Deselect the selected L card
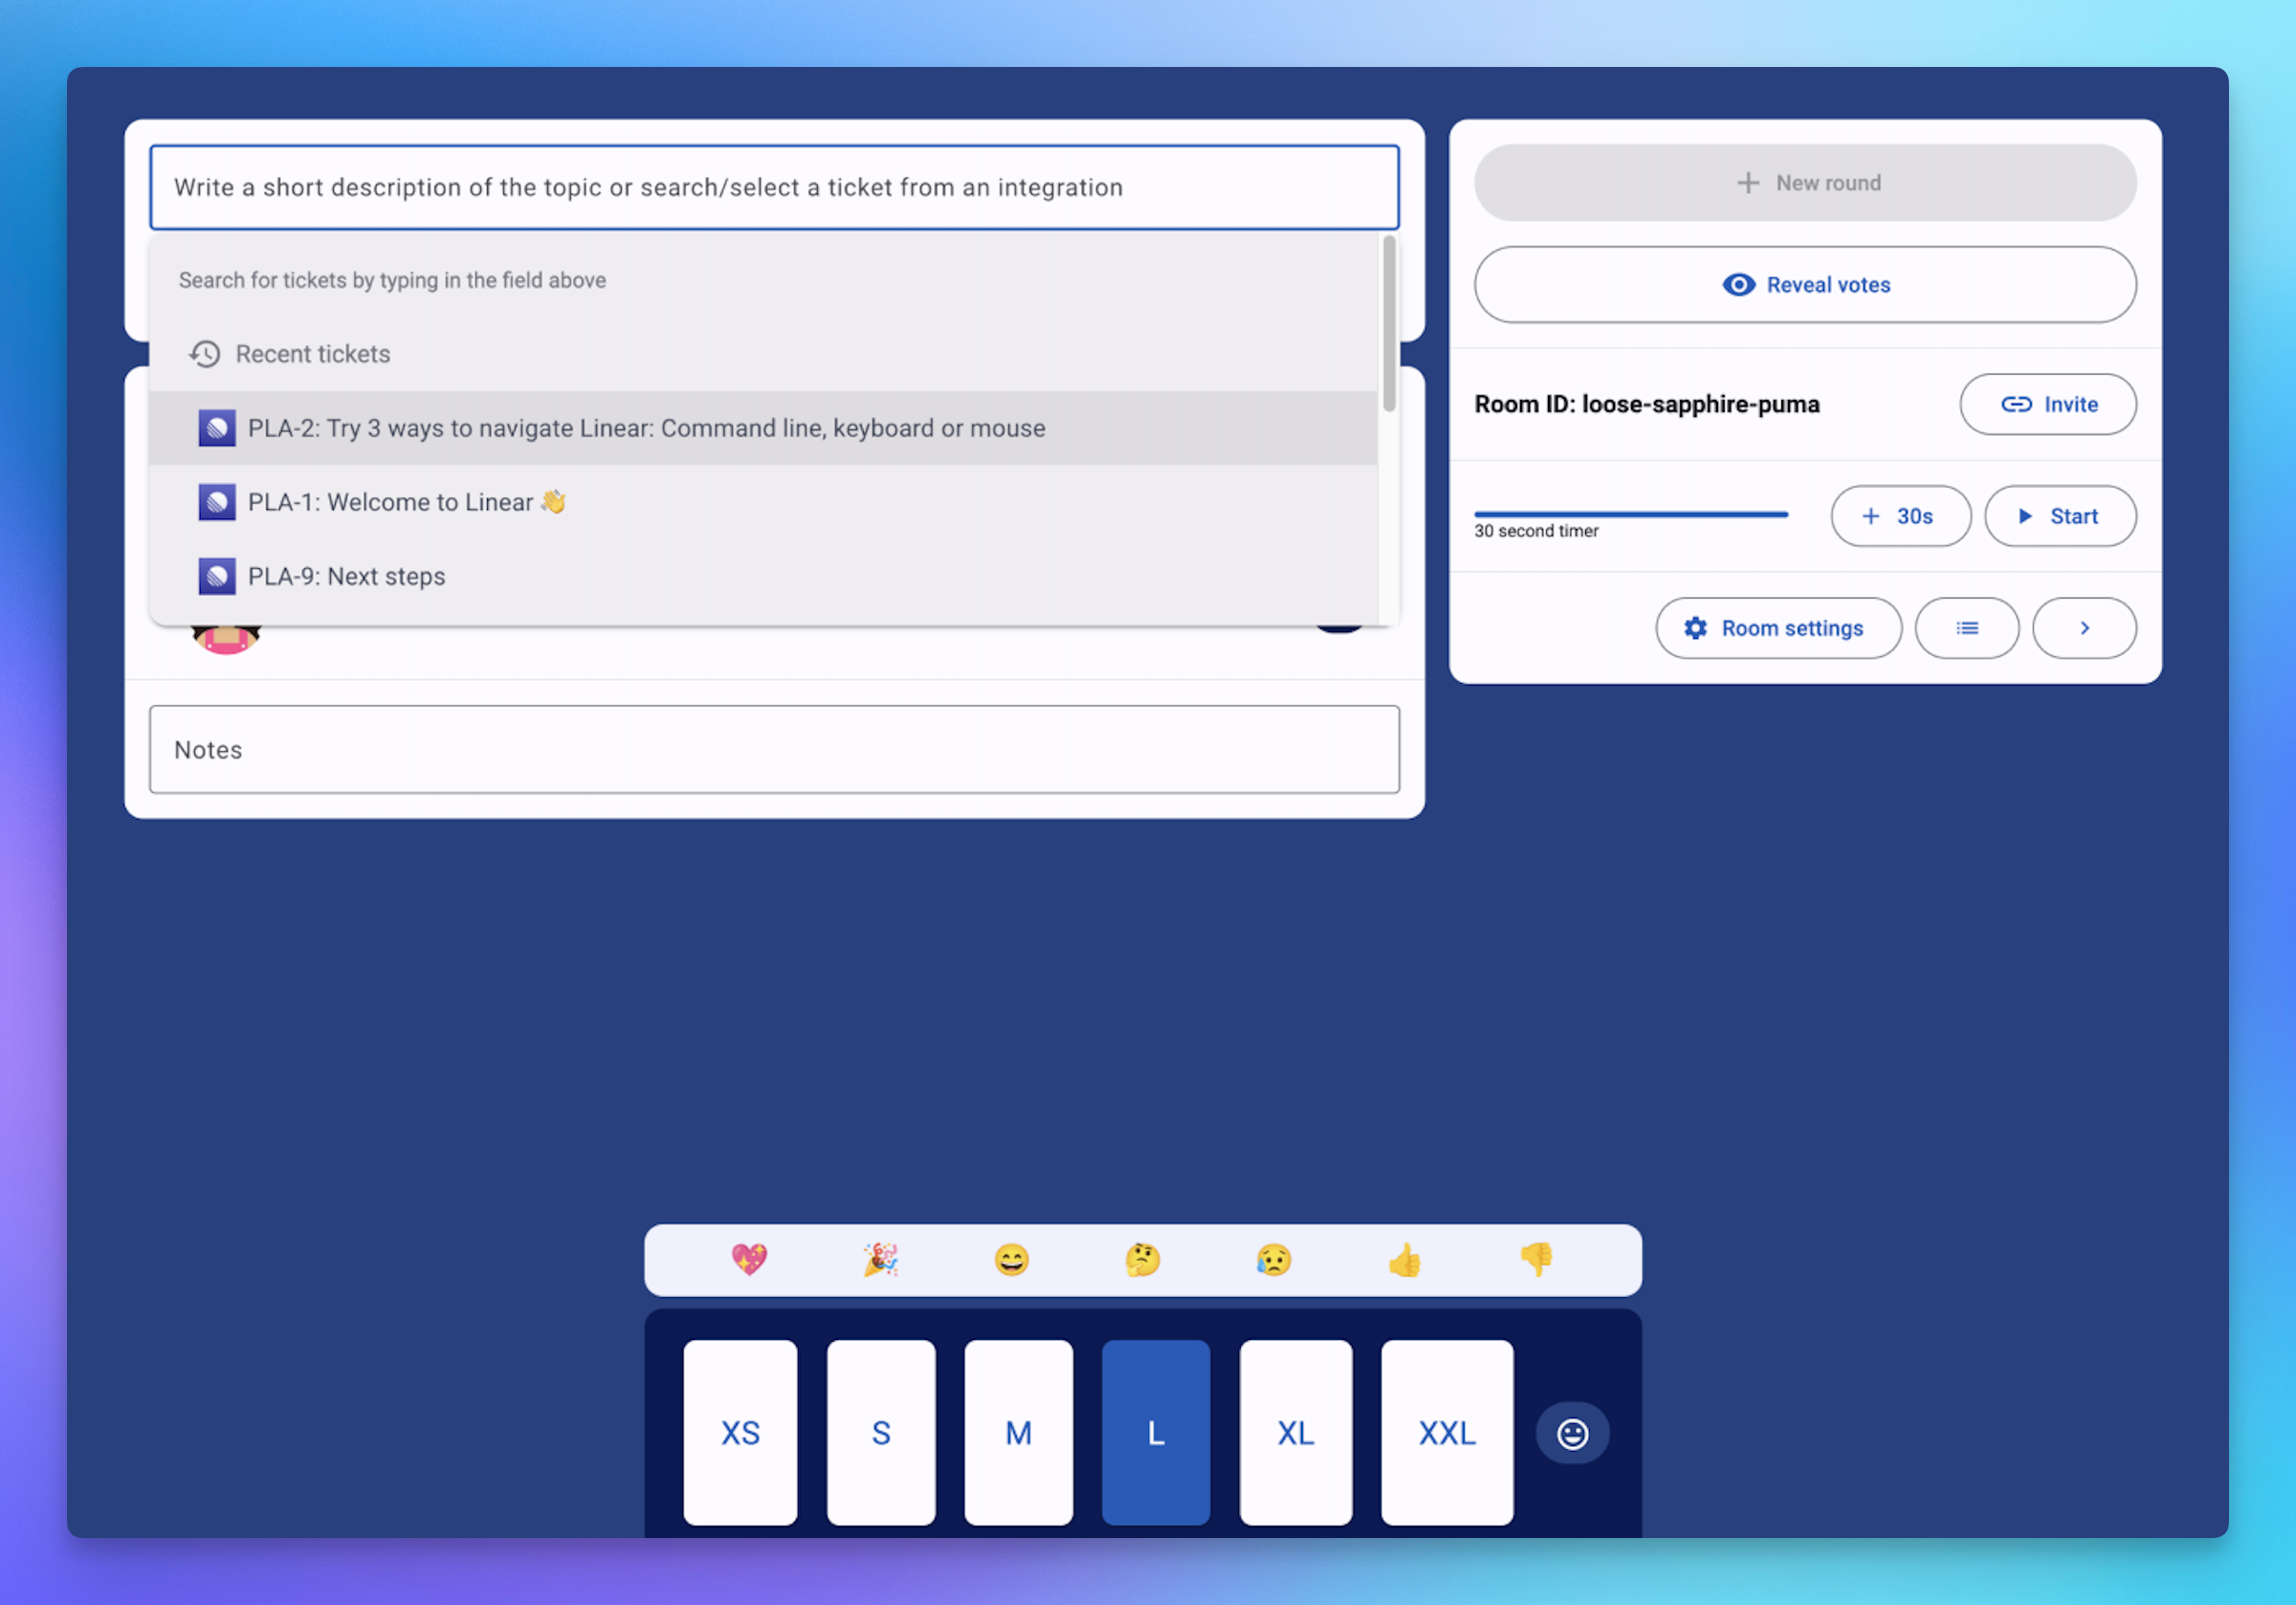Image resolution: width=2296 pixels, height=1605 pixels. (x=1156, y=1432)
